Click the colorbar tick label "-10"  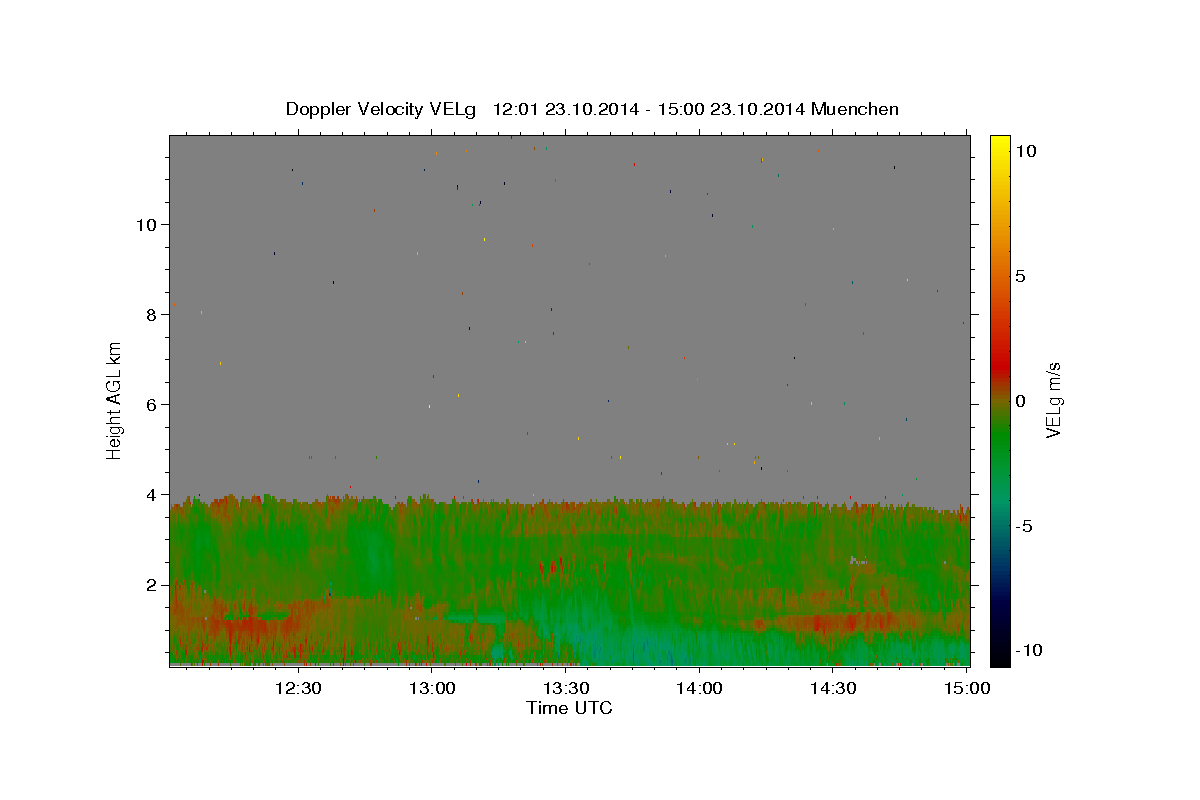point(1028,650)
